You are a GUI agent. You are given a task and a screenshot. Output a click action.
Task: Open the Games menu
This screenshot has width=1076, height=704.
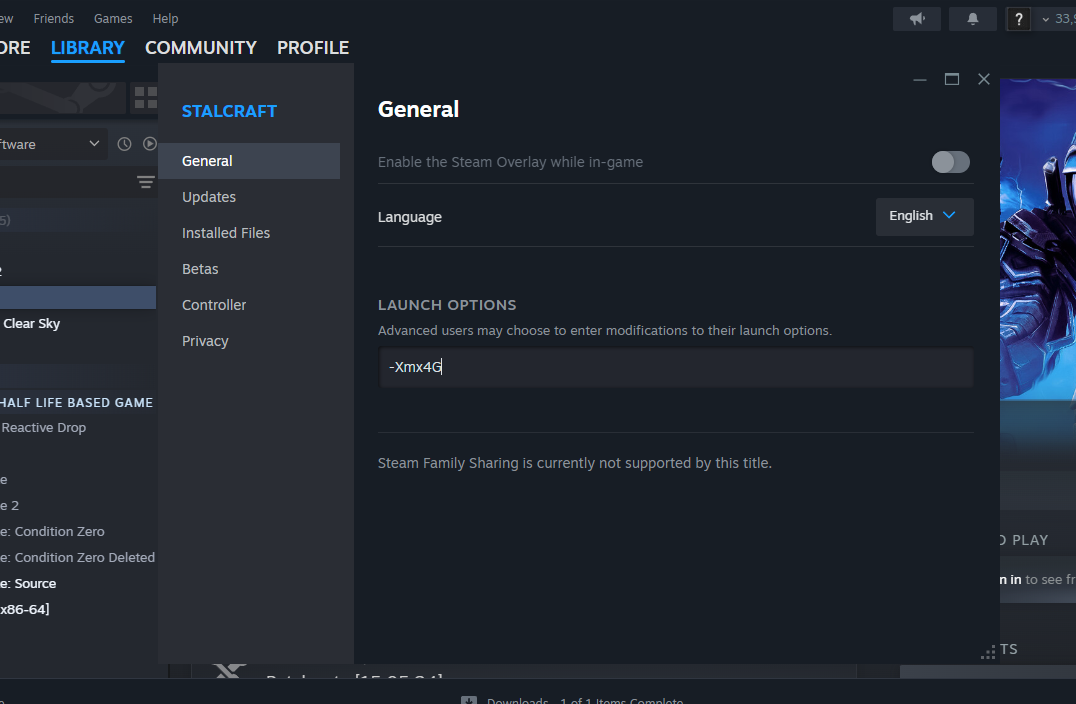113,19
